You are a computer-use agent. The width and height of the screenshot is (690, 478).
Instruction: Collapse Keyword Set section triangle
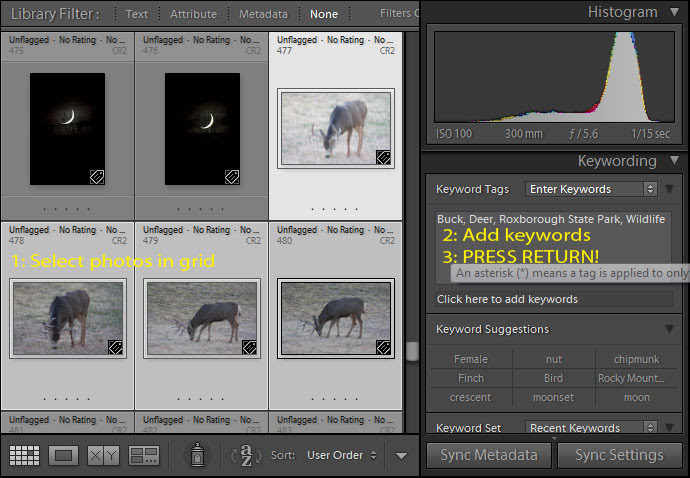[x=669, y=427]
